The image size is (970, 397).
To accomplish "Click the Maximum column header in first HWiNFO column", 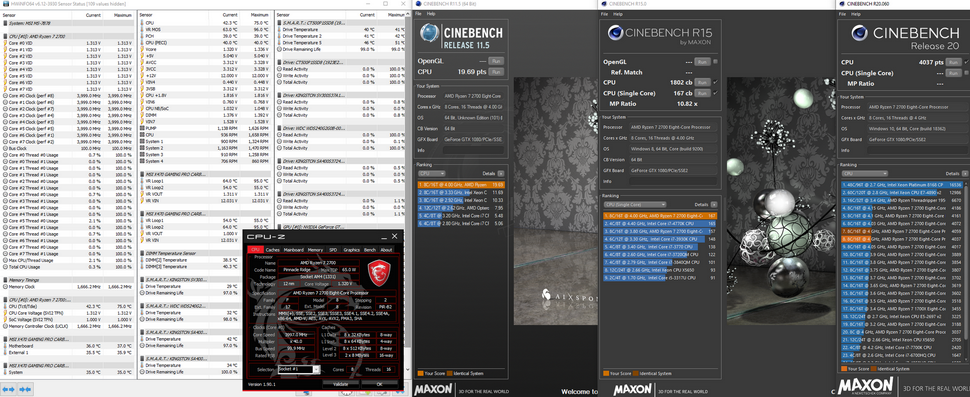I will [119, 14].
